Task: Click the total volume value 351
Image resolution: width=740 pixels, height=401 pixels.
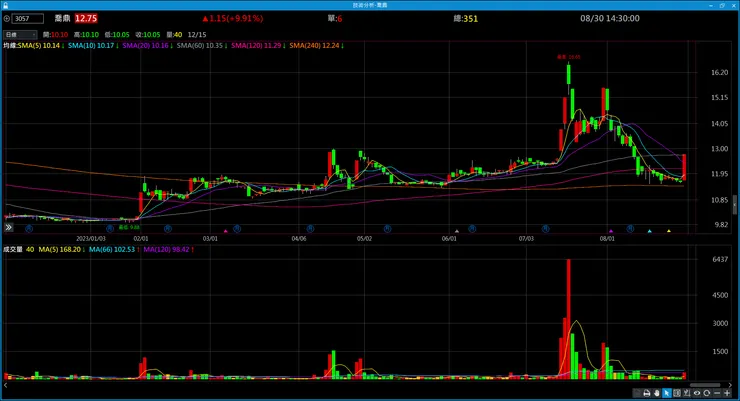Action: [471, 19]
